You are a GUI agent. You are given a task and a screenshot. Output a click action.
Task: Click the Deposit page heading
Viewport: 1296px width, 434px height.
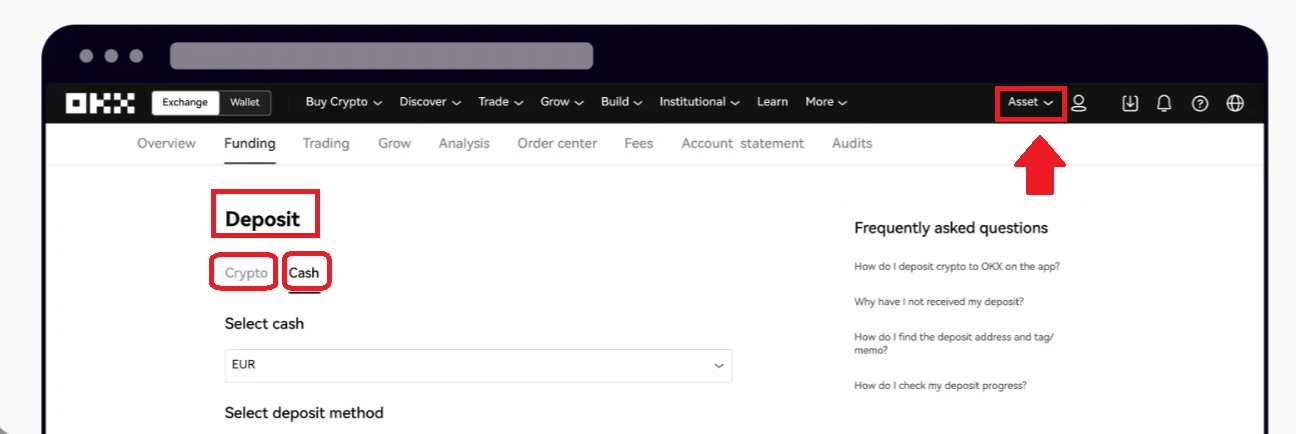coord(262,219)
